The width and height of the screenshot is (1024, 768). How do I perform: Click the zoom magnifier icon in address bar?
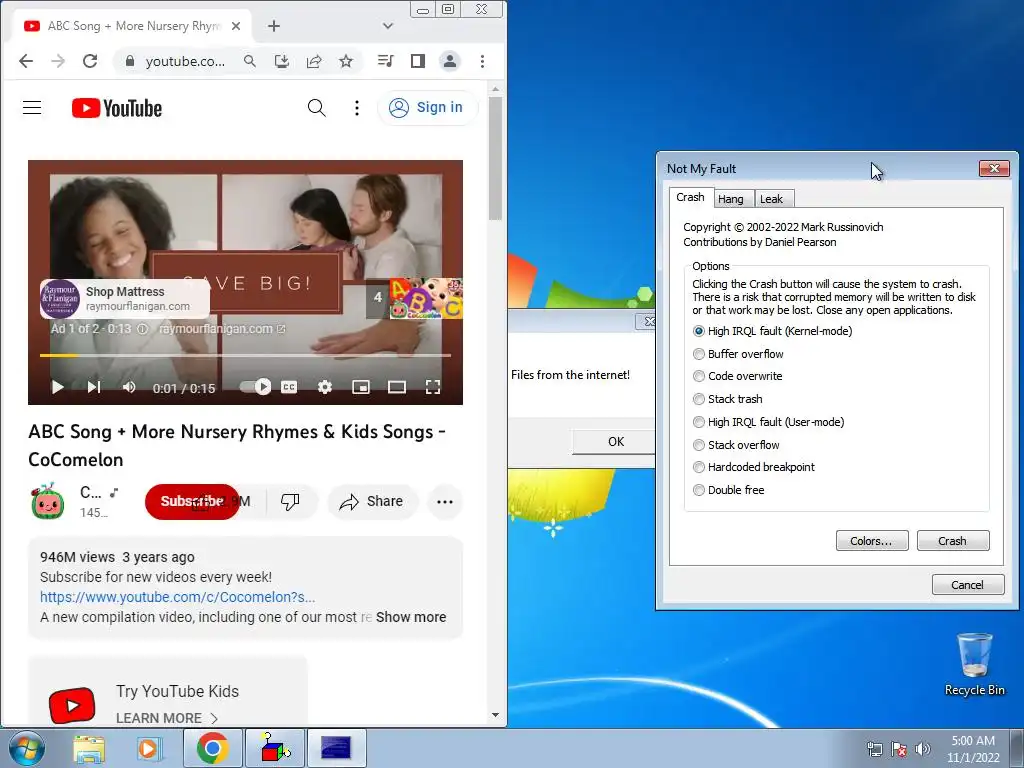coord(249,61)
